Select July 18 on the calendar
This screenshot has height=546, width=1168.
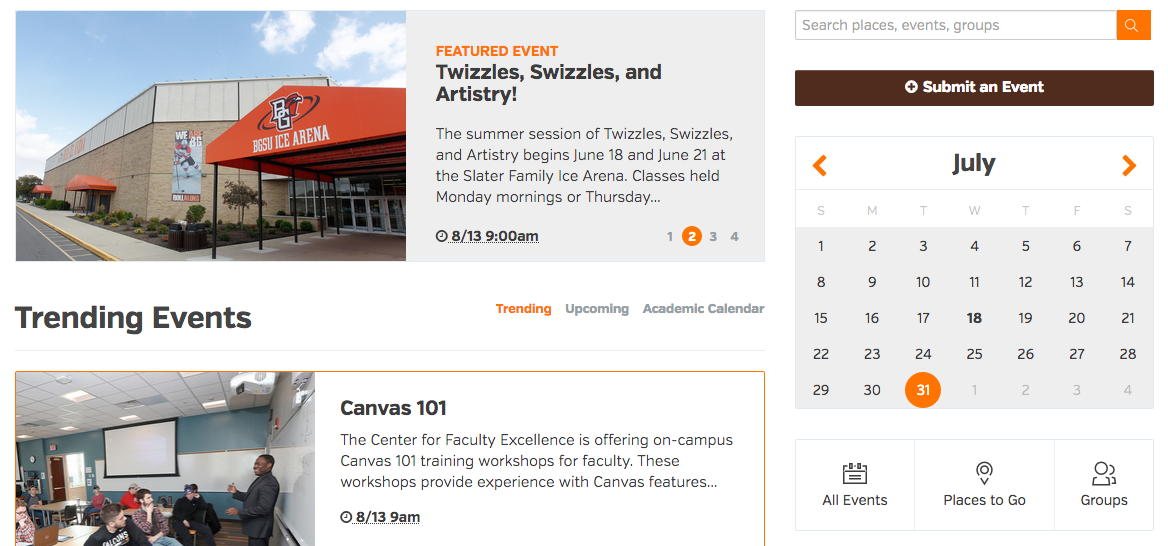974,318
